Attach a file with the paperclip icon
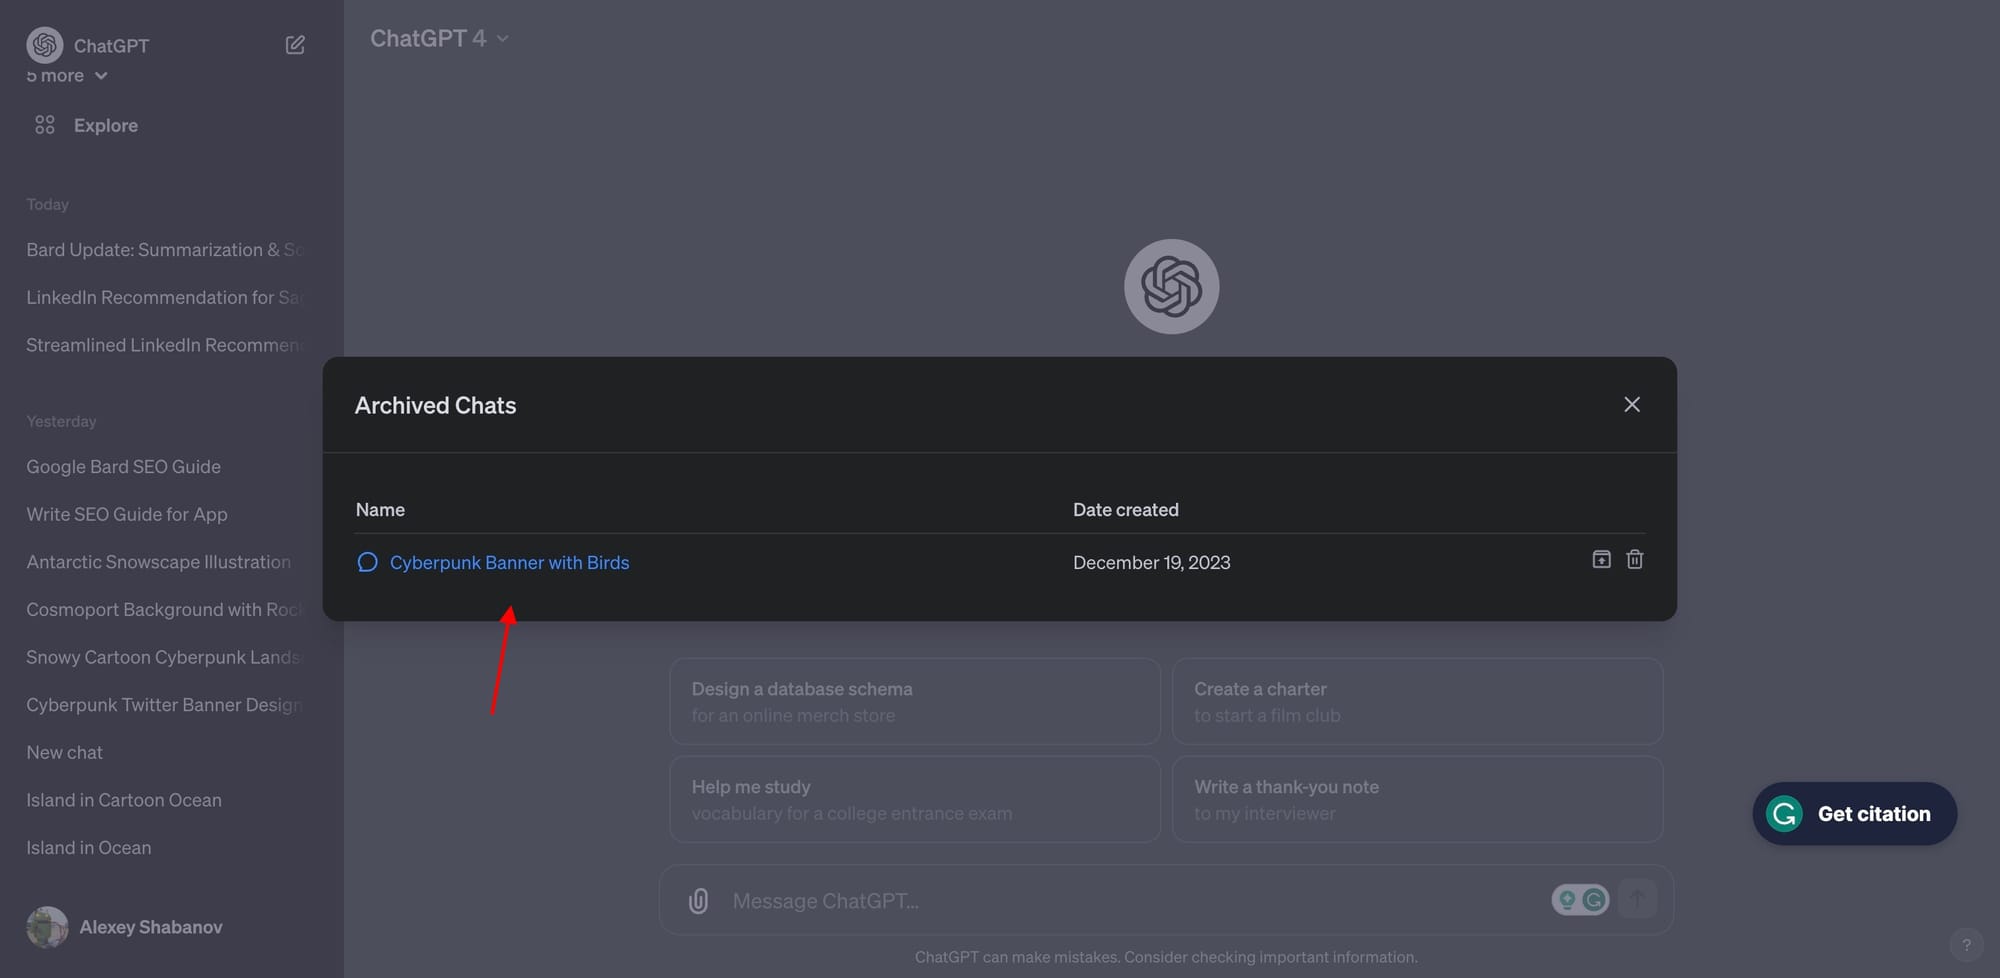 pos(698,901)
